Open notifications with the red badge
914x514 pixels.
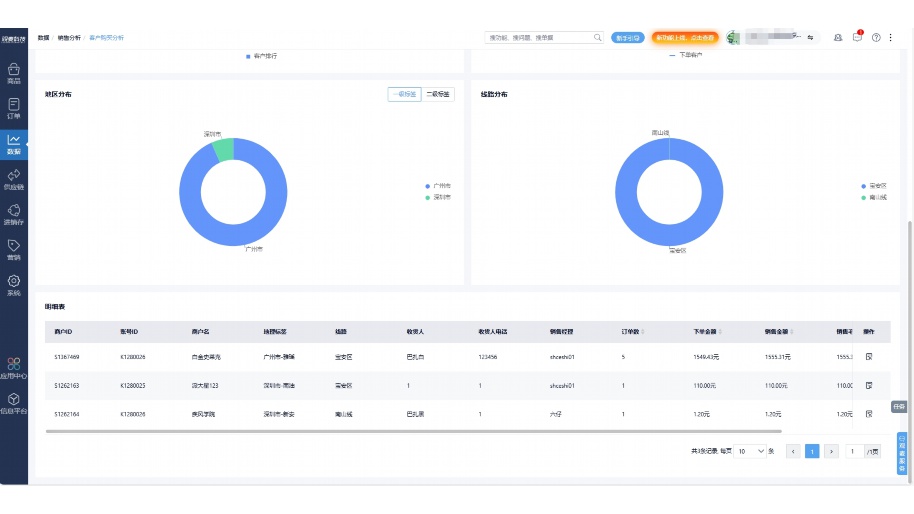click(857, 37)
